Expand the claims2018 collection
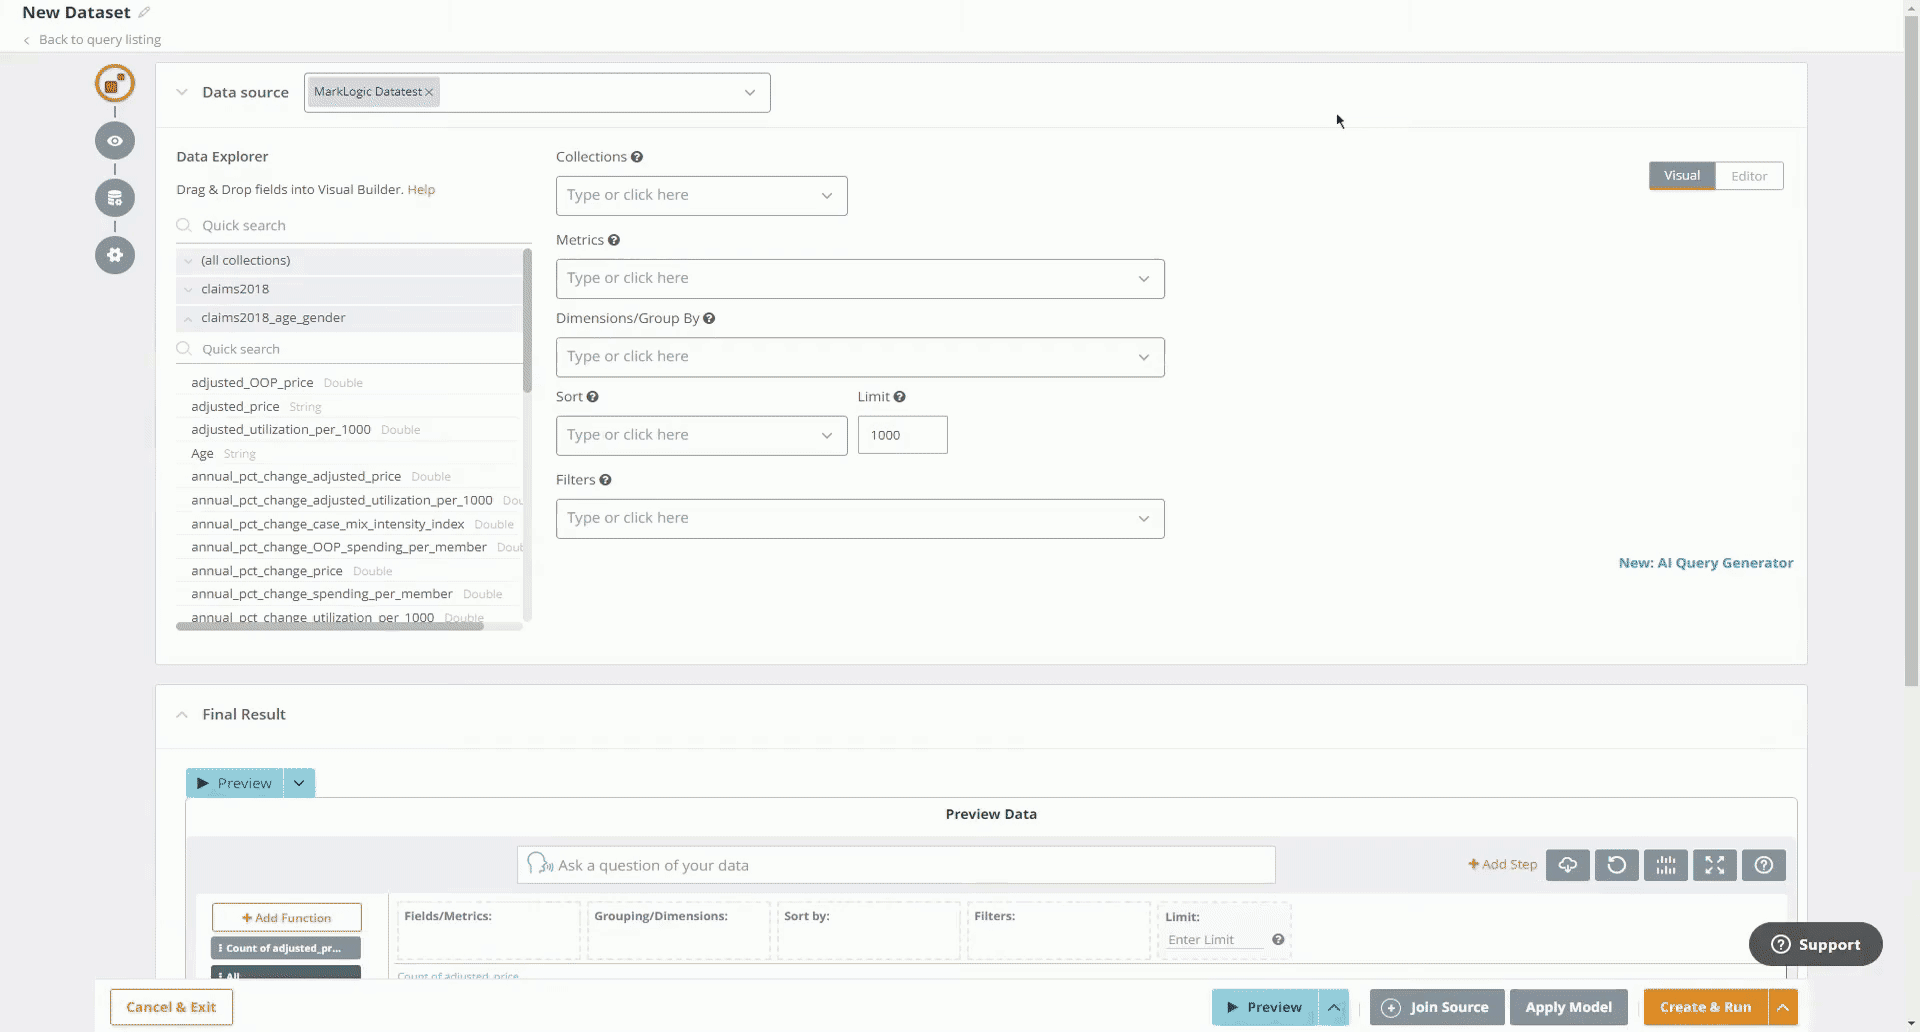Viewport: 1920px width, 1032px height. (188, 289)
